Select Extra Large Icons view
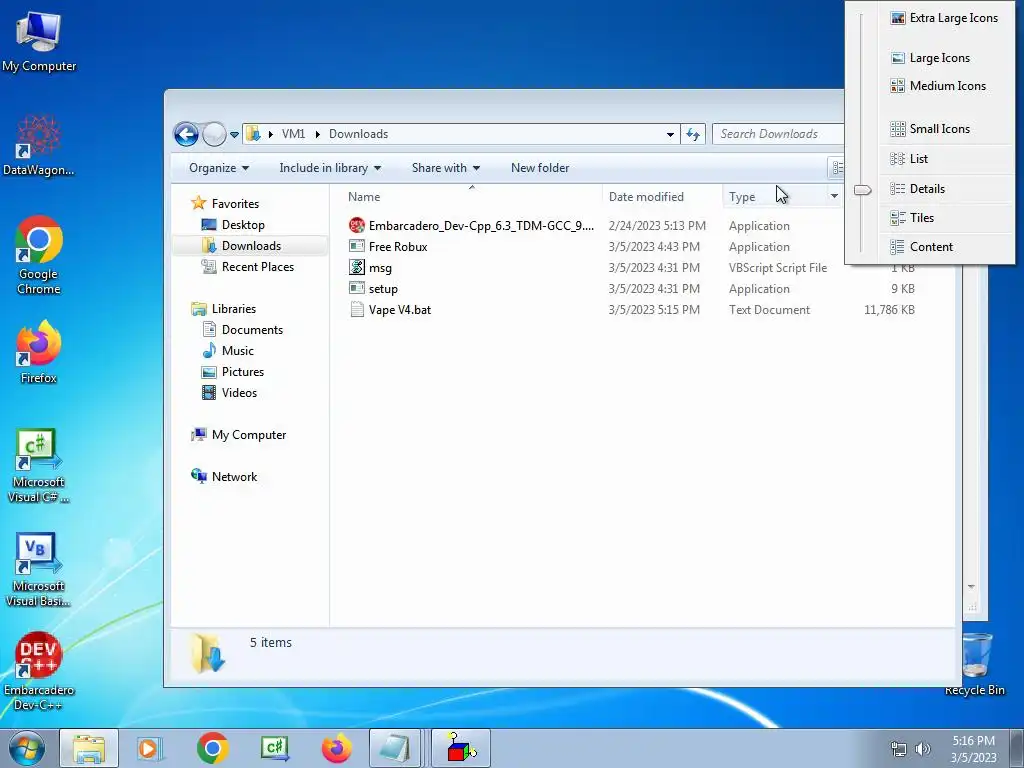 [944, 18]
